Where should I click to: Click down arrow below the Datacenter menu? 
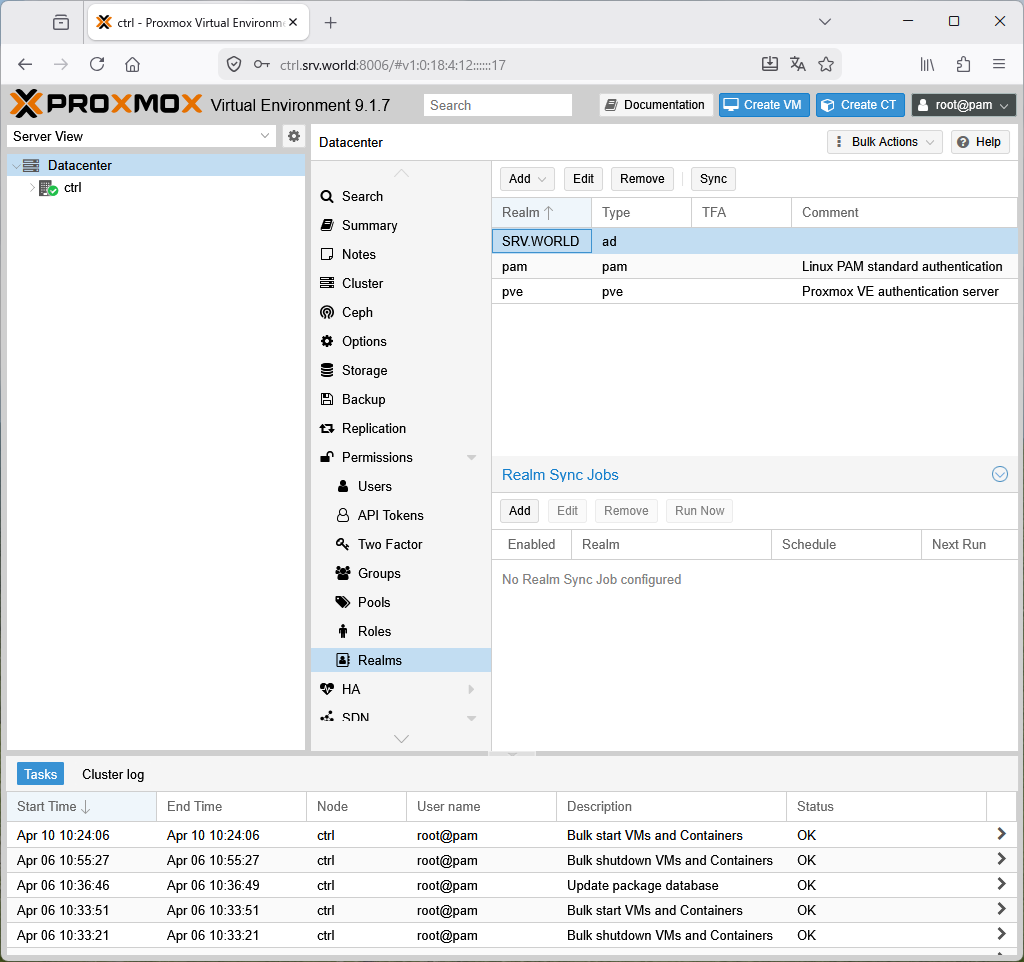pos(401,739)
